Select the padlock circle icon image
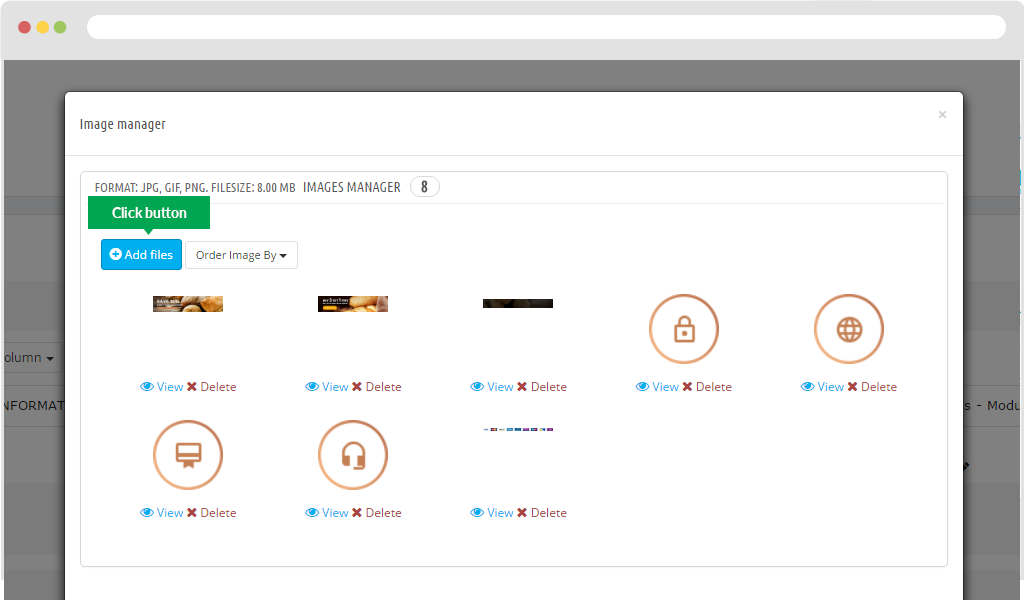 click(x=684, y=329)
